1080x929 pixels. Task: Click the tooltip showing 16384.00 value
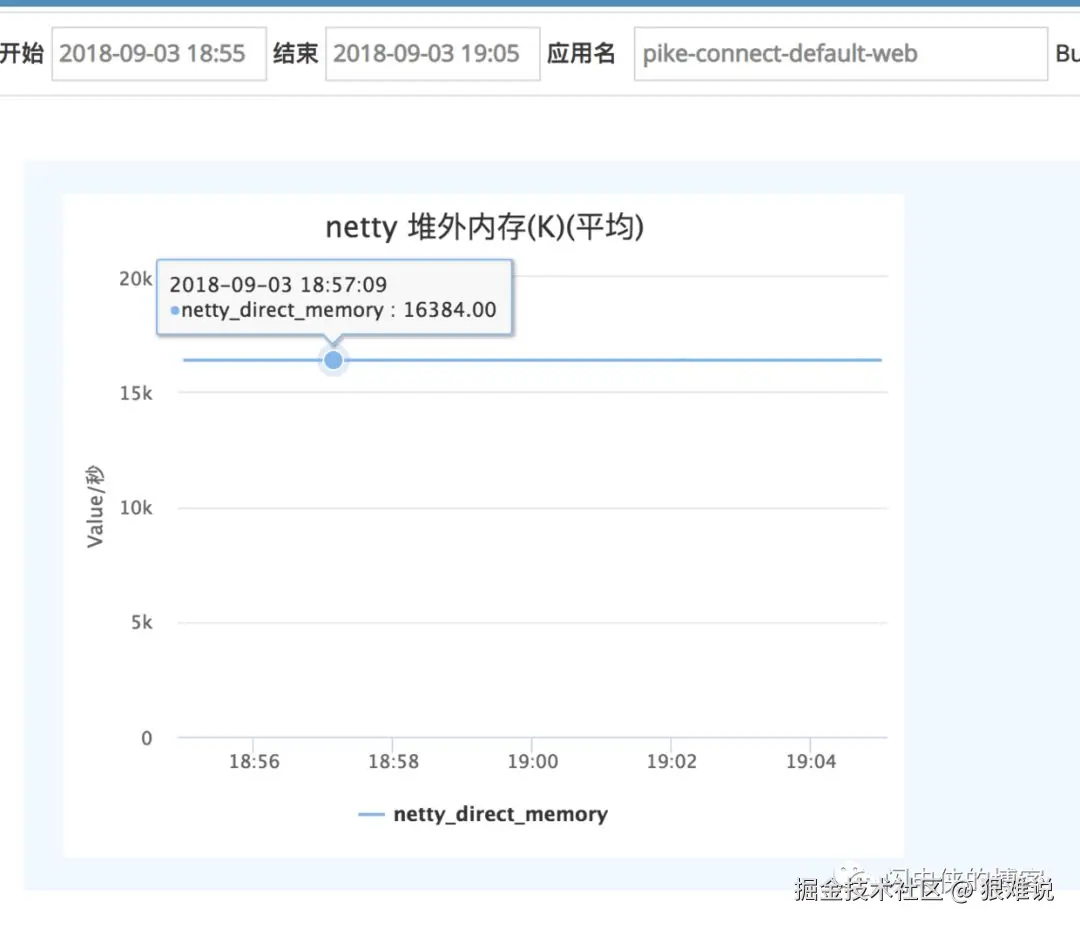click(337, 296)
